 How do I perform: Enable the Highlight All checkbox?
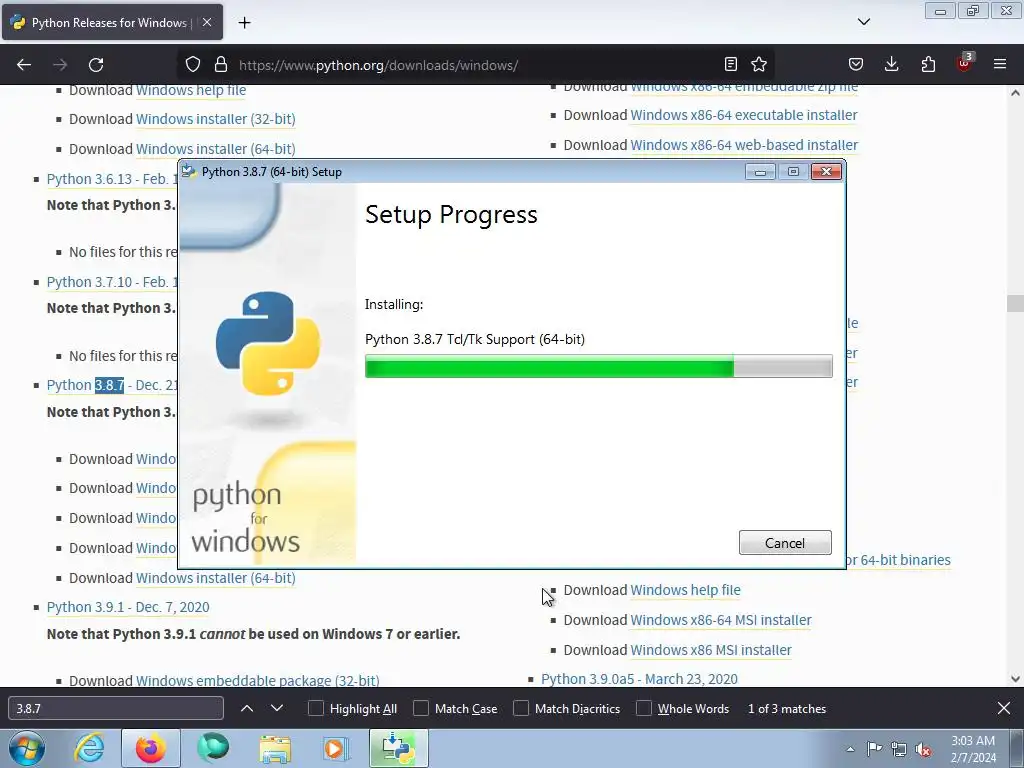click(x=315, y=709)
